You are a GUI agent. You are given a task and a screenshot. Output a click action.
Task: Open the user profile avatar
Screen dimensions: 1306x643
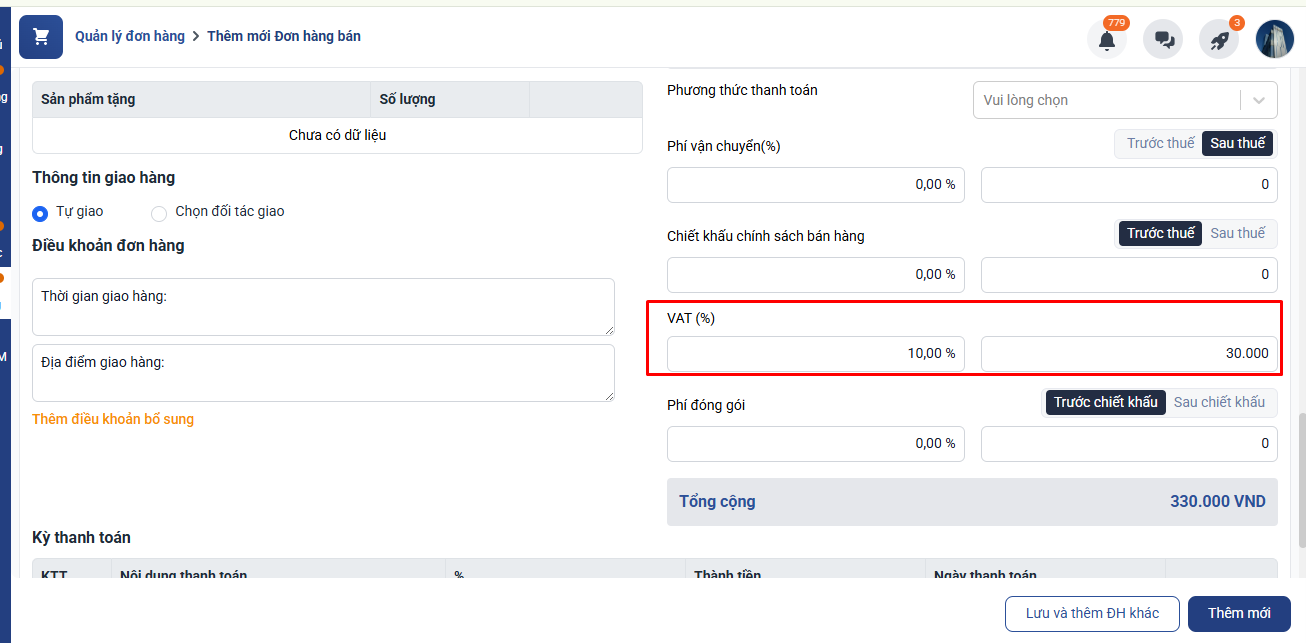pyautogui.click(x=1275, y=40)
